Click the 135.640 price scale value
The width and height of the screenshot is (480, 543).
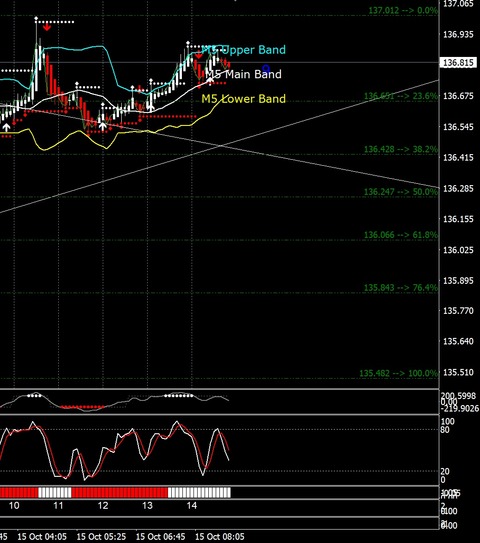(x=458, y=341)
